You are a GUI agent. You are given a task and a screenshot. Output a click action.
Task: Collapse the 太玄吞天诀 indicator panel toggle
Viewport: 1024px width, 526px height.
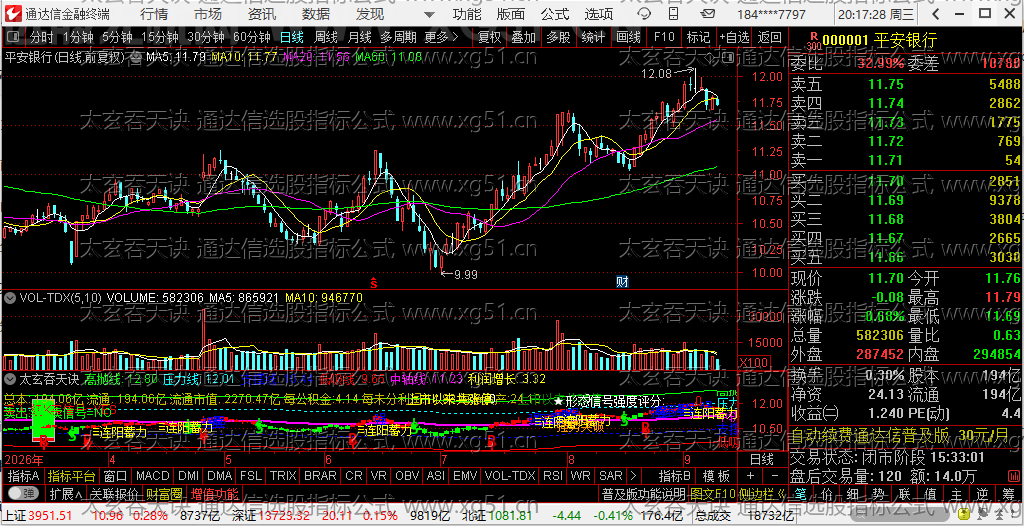(x=10, y=378)
